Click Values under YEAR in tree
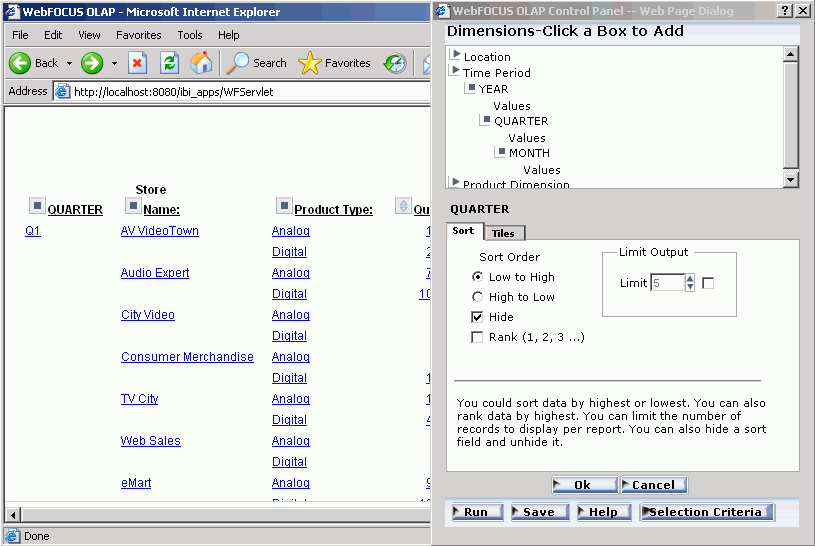 pyautogui.click(x=512, y=106)
